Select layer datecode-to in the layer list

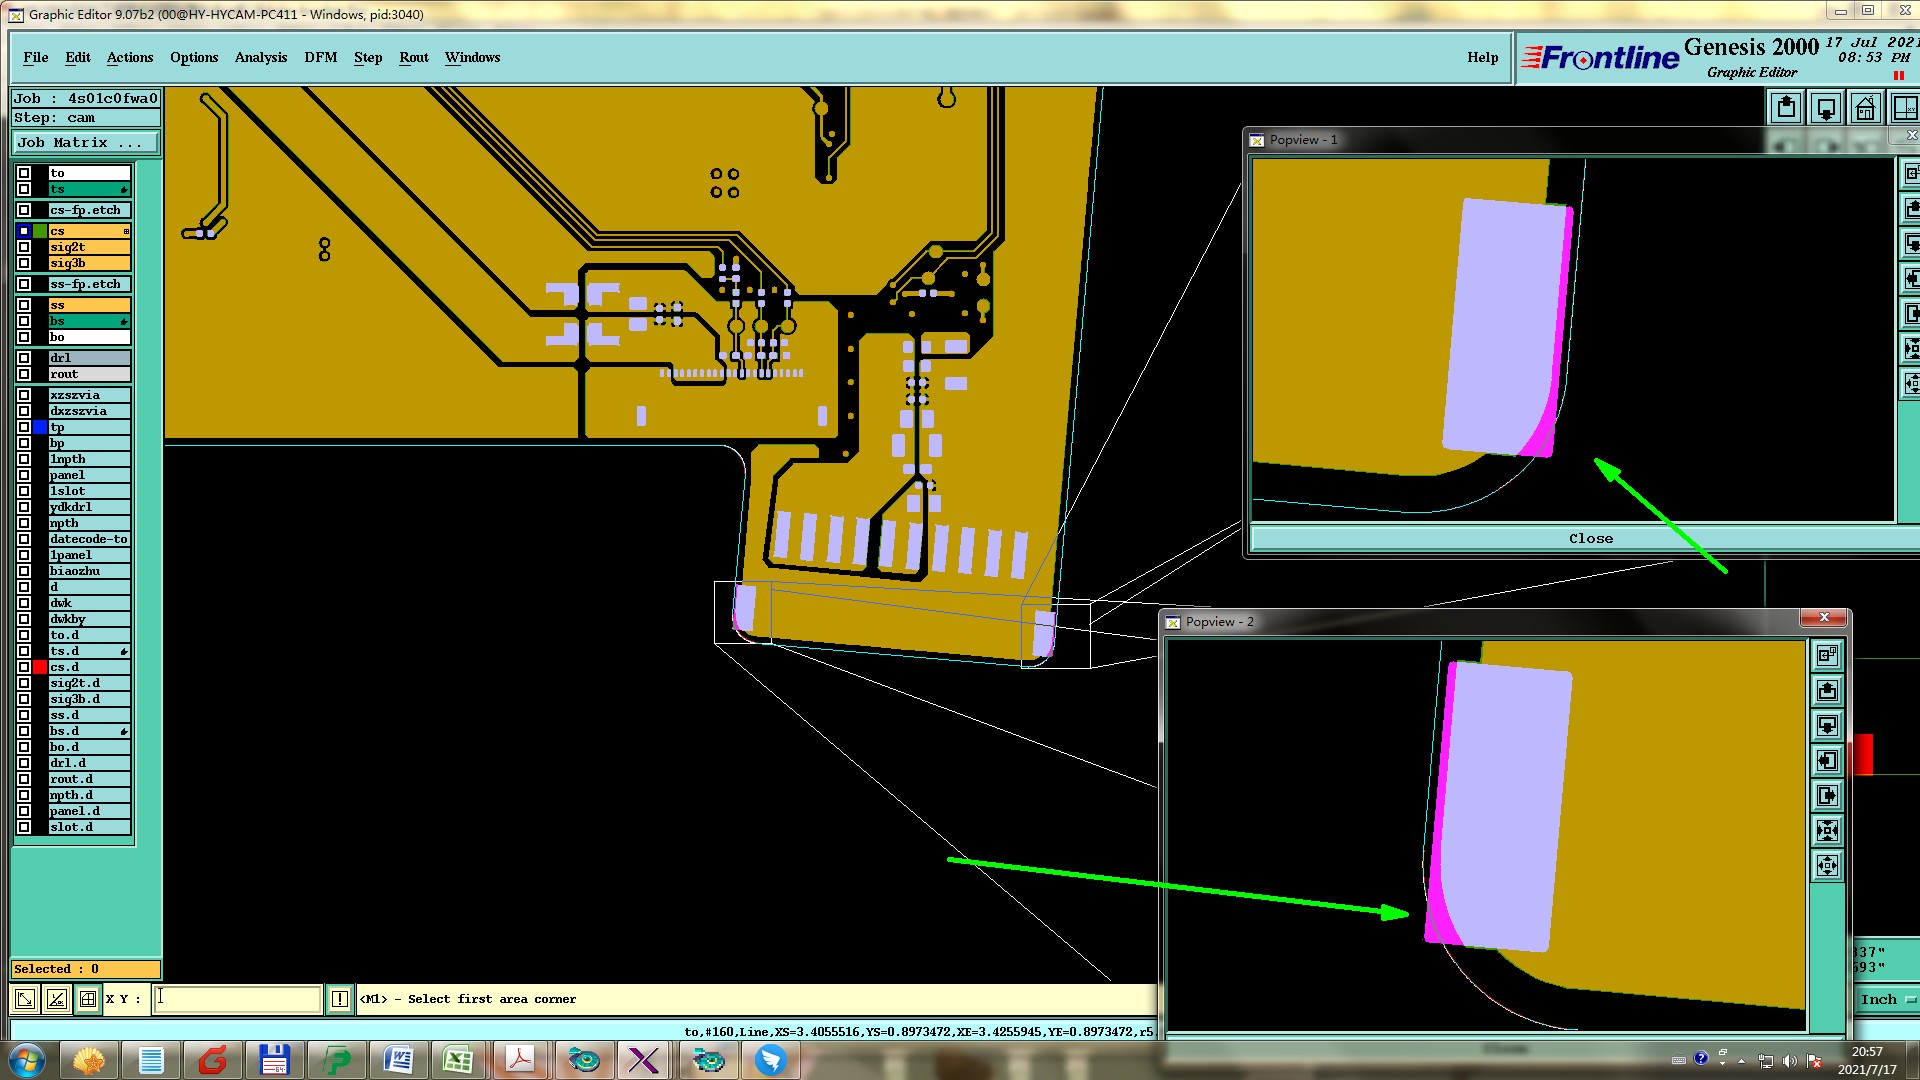[89, 539]
